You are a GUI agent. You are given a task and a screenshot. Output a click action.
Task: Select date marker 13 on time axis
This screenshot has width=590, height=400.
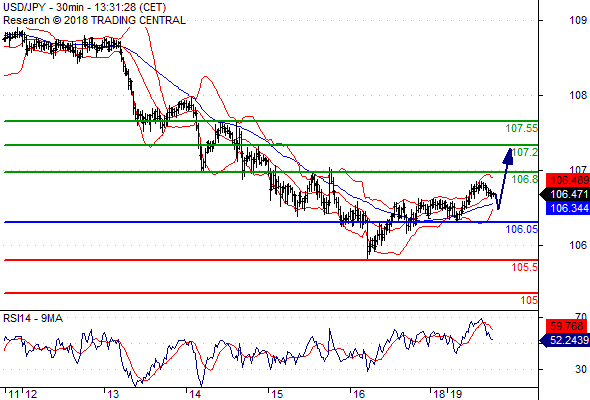(x=113, y=394)
